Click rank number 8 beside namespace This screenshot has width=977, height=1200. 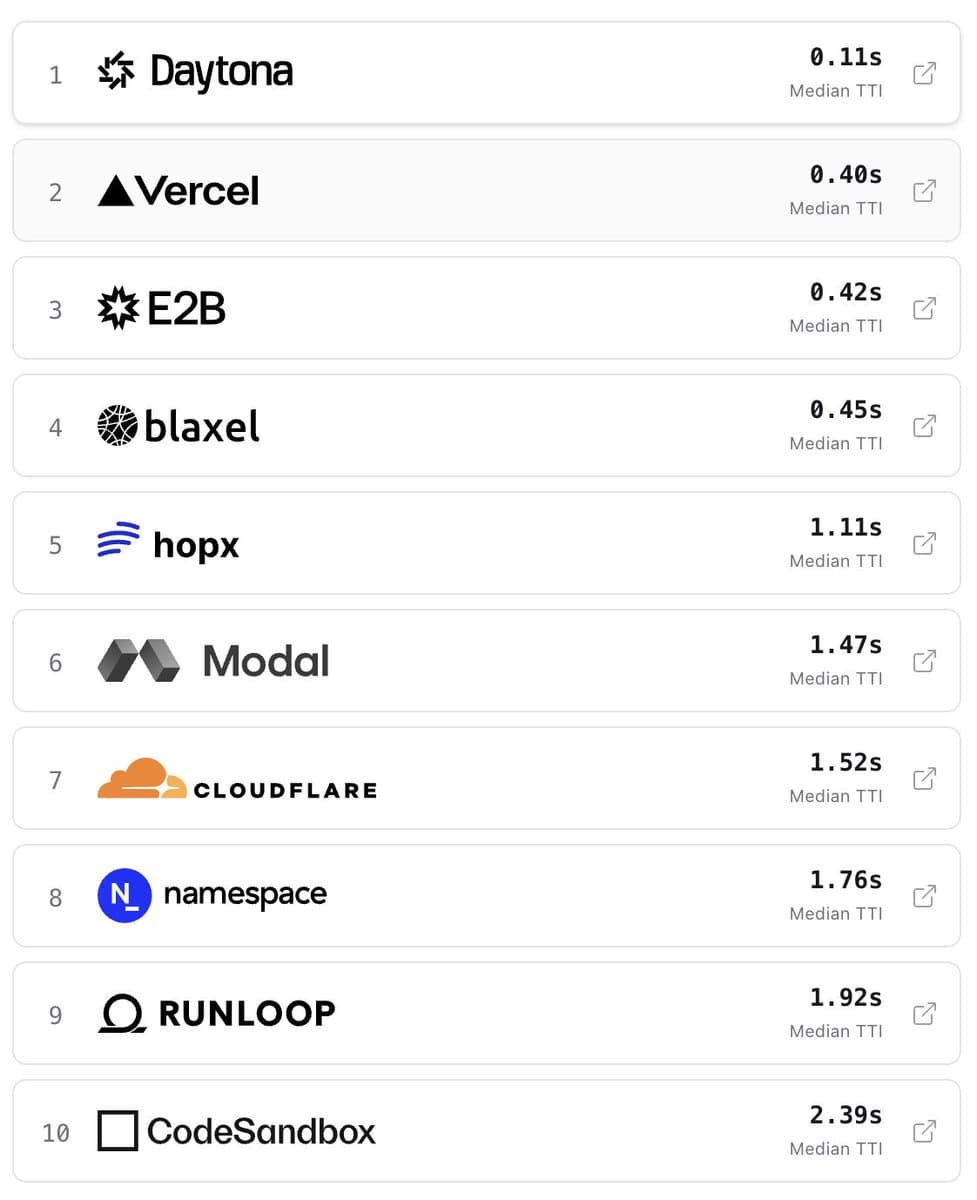click(x=55, y=898)
